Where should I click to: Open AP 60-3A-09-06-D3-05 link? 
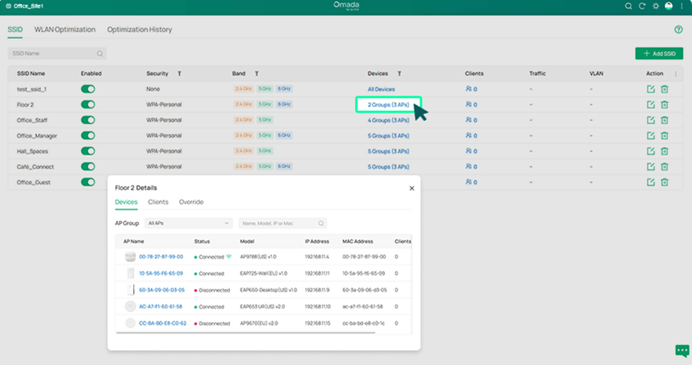pos(162,290)
